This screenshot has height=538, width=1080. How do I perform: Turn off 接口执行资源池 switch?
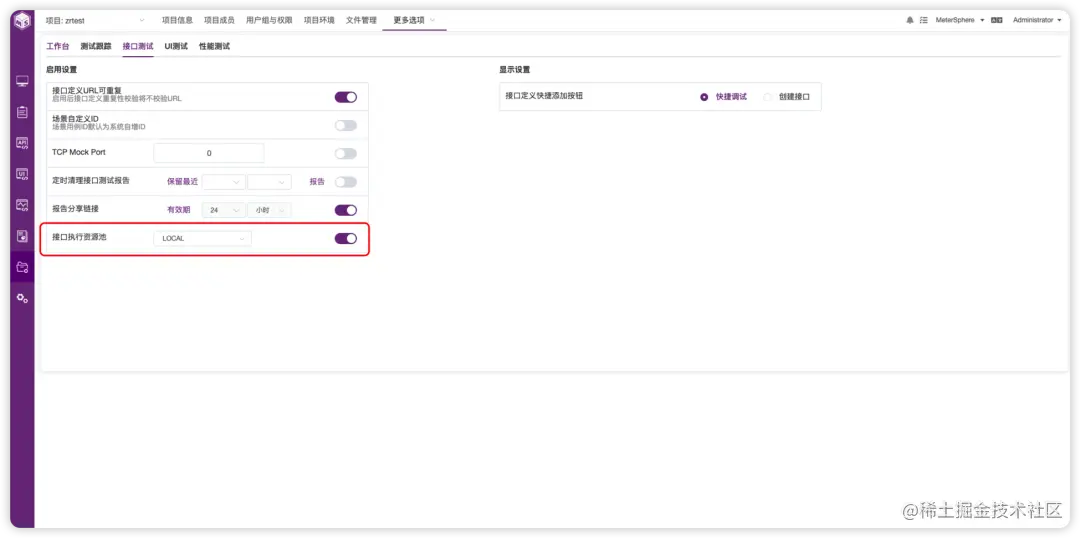coord(346,238)
